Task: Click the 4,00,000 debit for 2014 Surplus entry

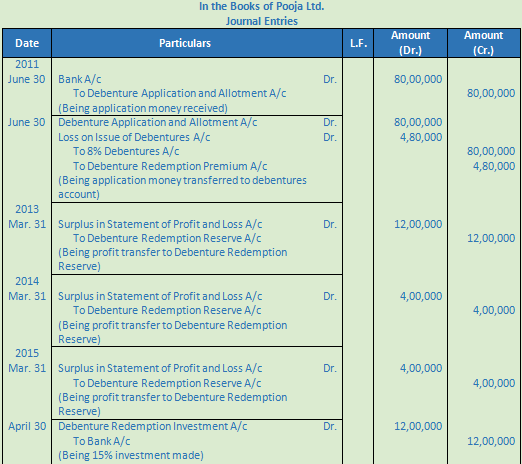Action: click(421, 296)
